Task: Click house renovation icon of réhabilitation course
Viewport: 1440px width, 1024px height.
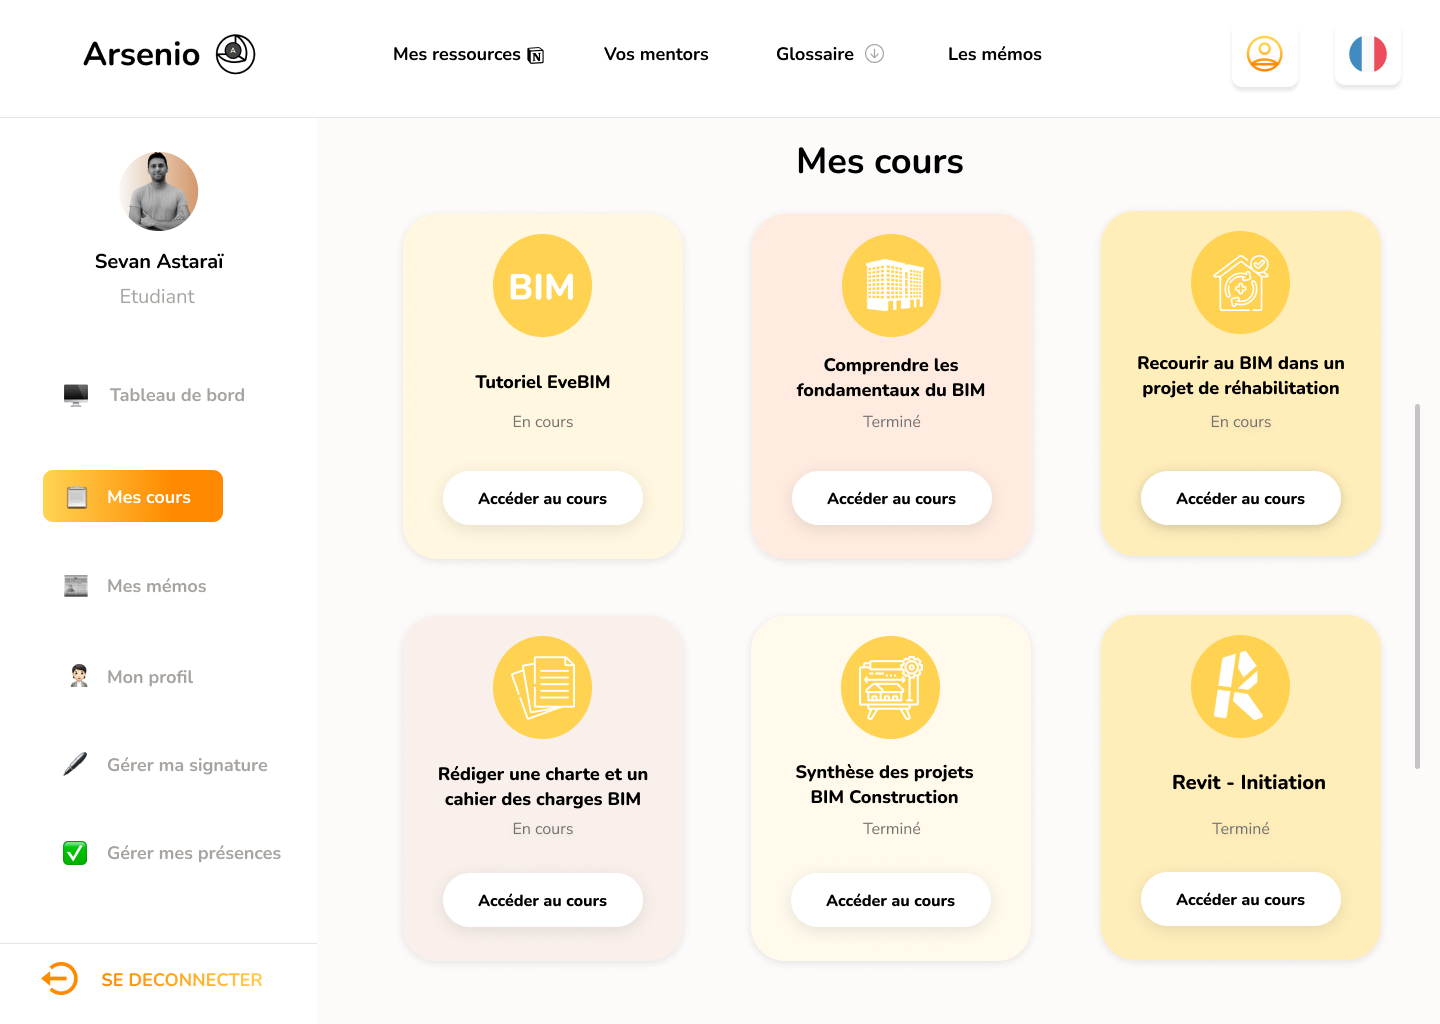Action: tap(1240, 283)
